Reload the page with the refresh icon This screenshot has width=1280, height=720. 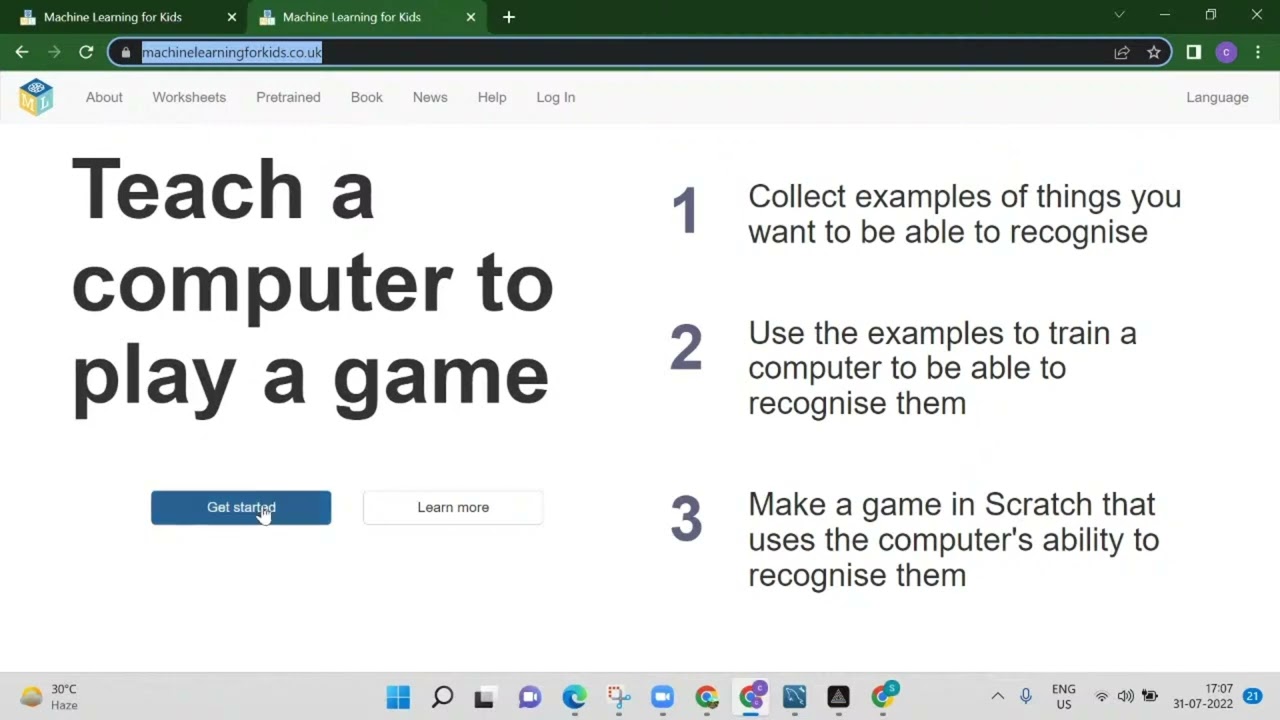[x=86, y=52]
